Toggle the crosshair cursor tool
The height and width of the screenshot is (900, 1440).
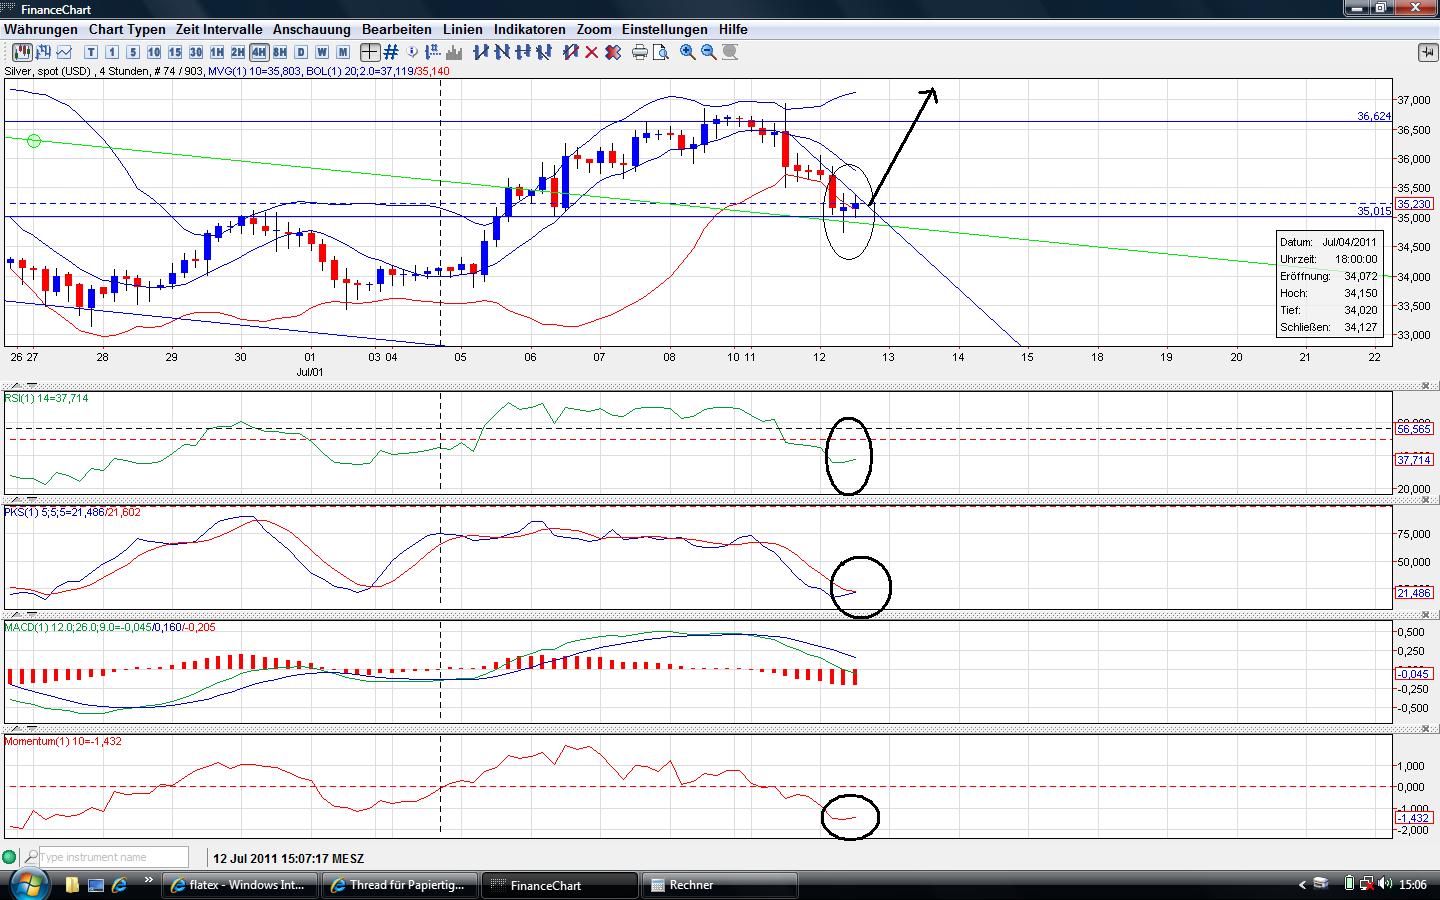coord(370,52)
